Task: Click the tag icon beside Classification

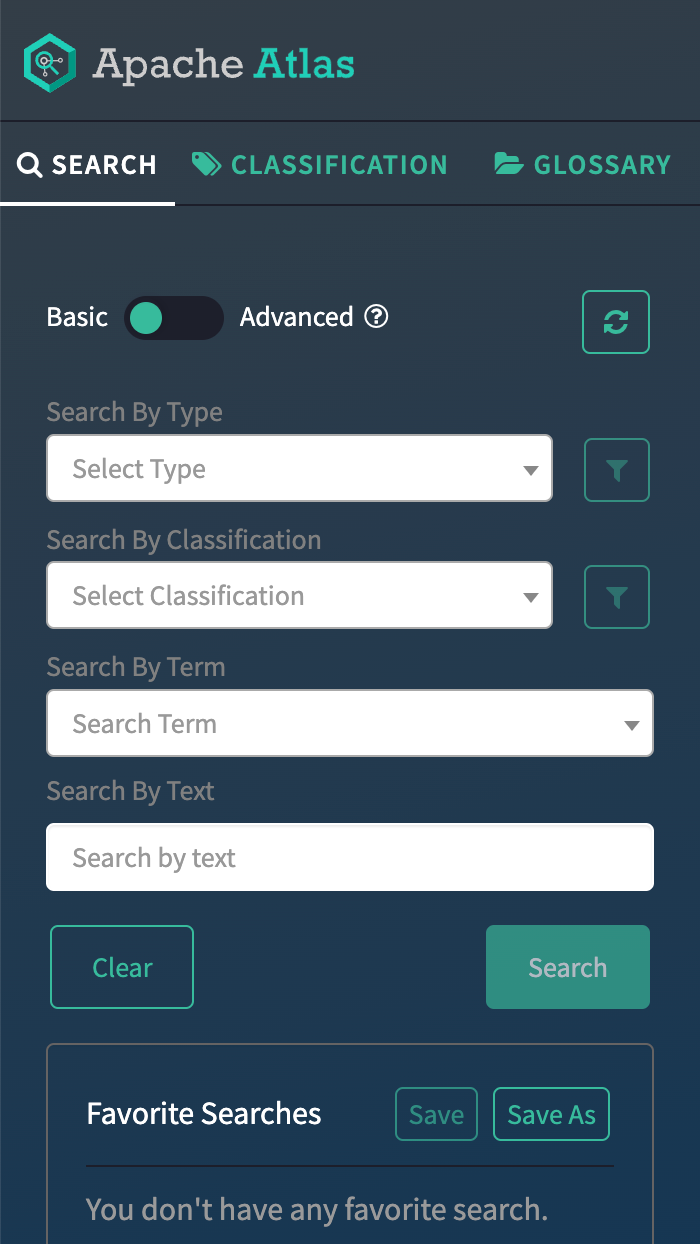Action: point(207,165)
